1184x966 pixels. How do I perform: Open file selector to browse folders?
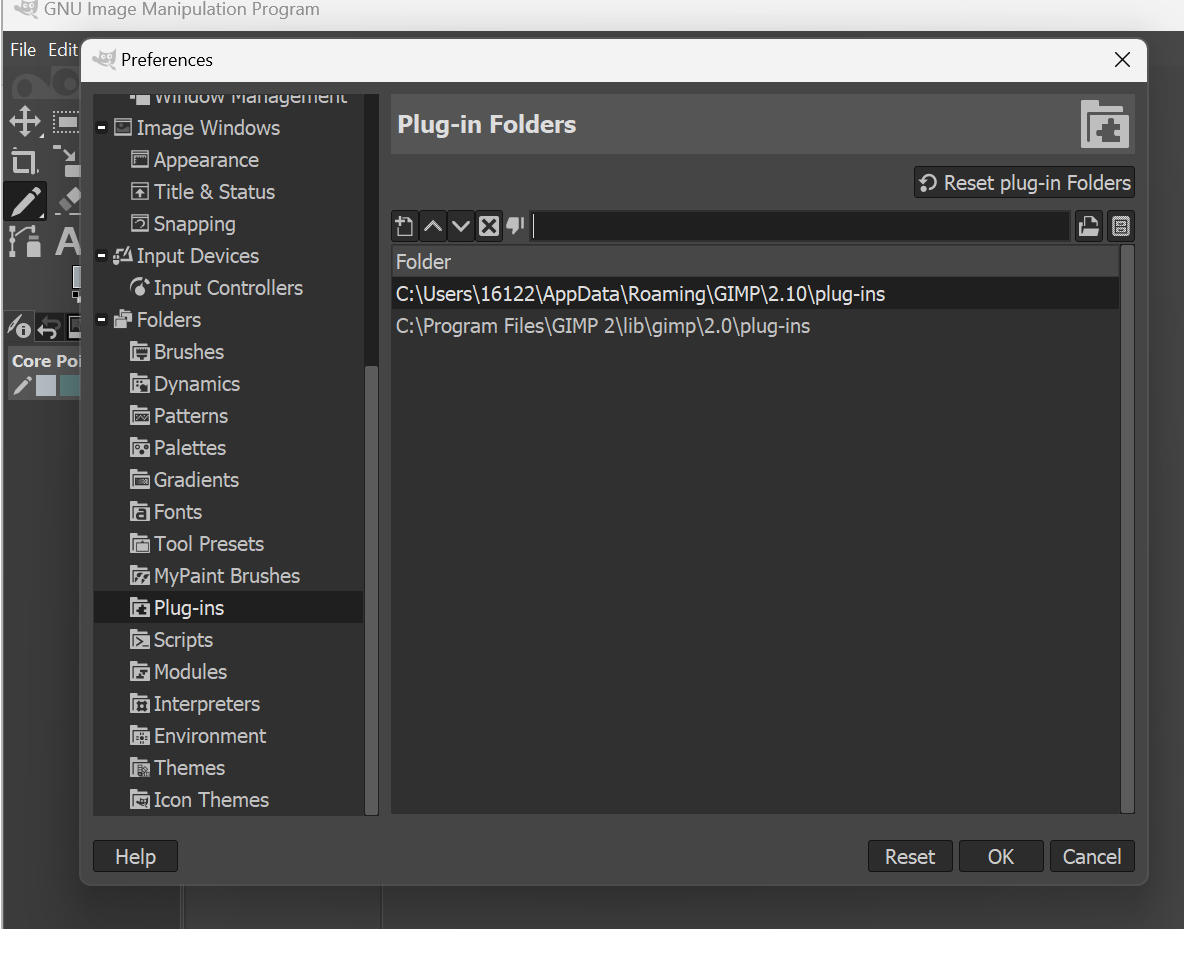[1088, 226]
